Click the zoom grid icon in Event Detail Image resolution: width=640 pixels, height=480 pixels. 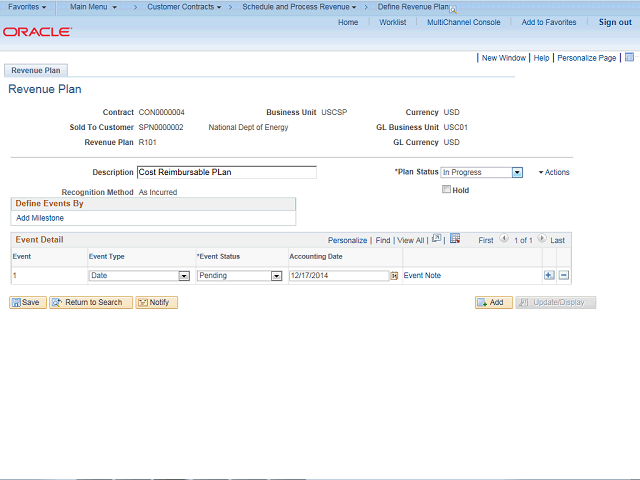436,238
